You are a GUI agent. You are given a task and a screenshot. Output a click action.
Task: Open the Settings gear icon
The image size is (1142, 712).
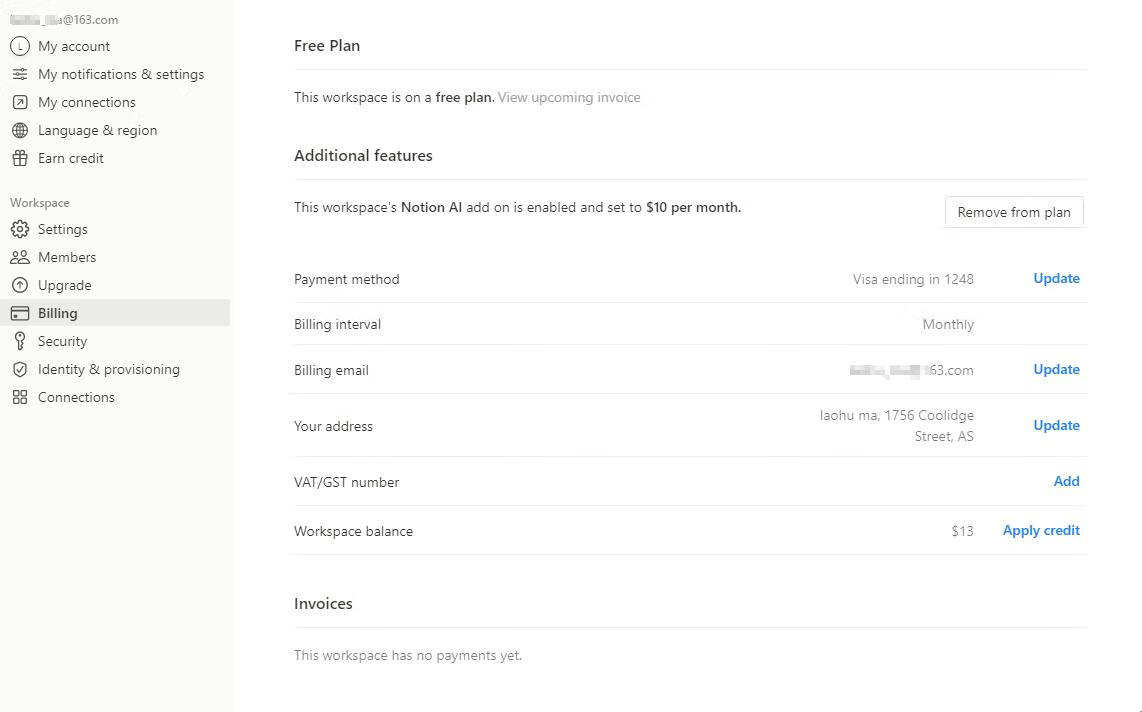20,229
